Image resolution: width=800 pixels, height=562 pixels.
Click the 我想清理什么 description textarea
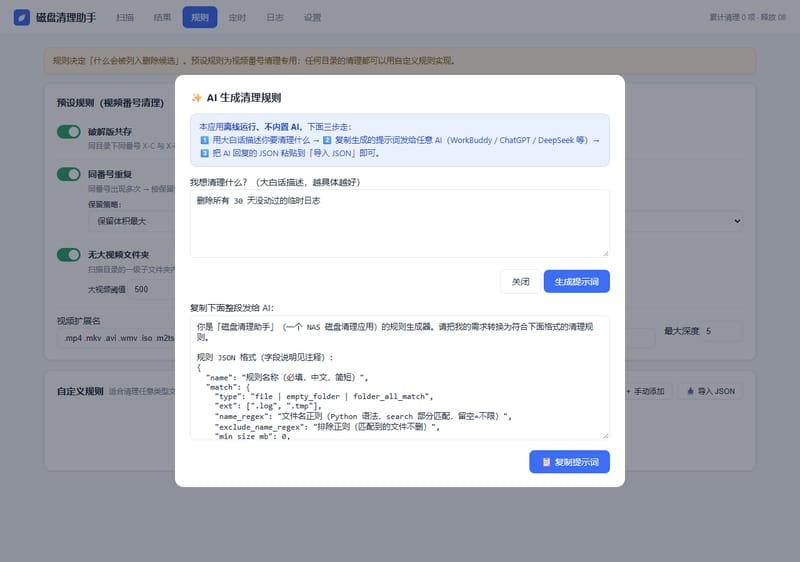click(400, 223)
